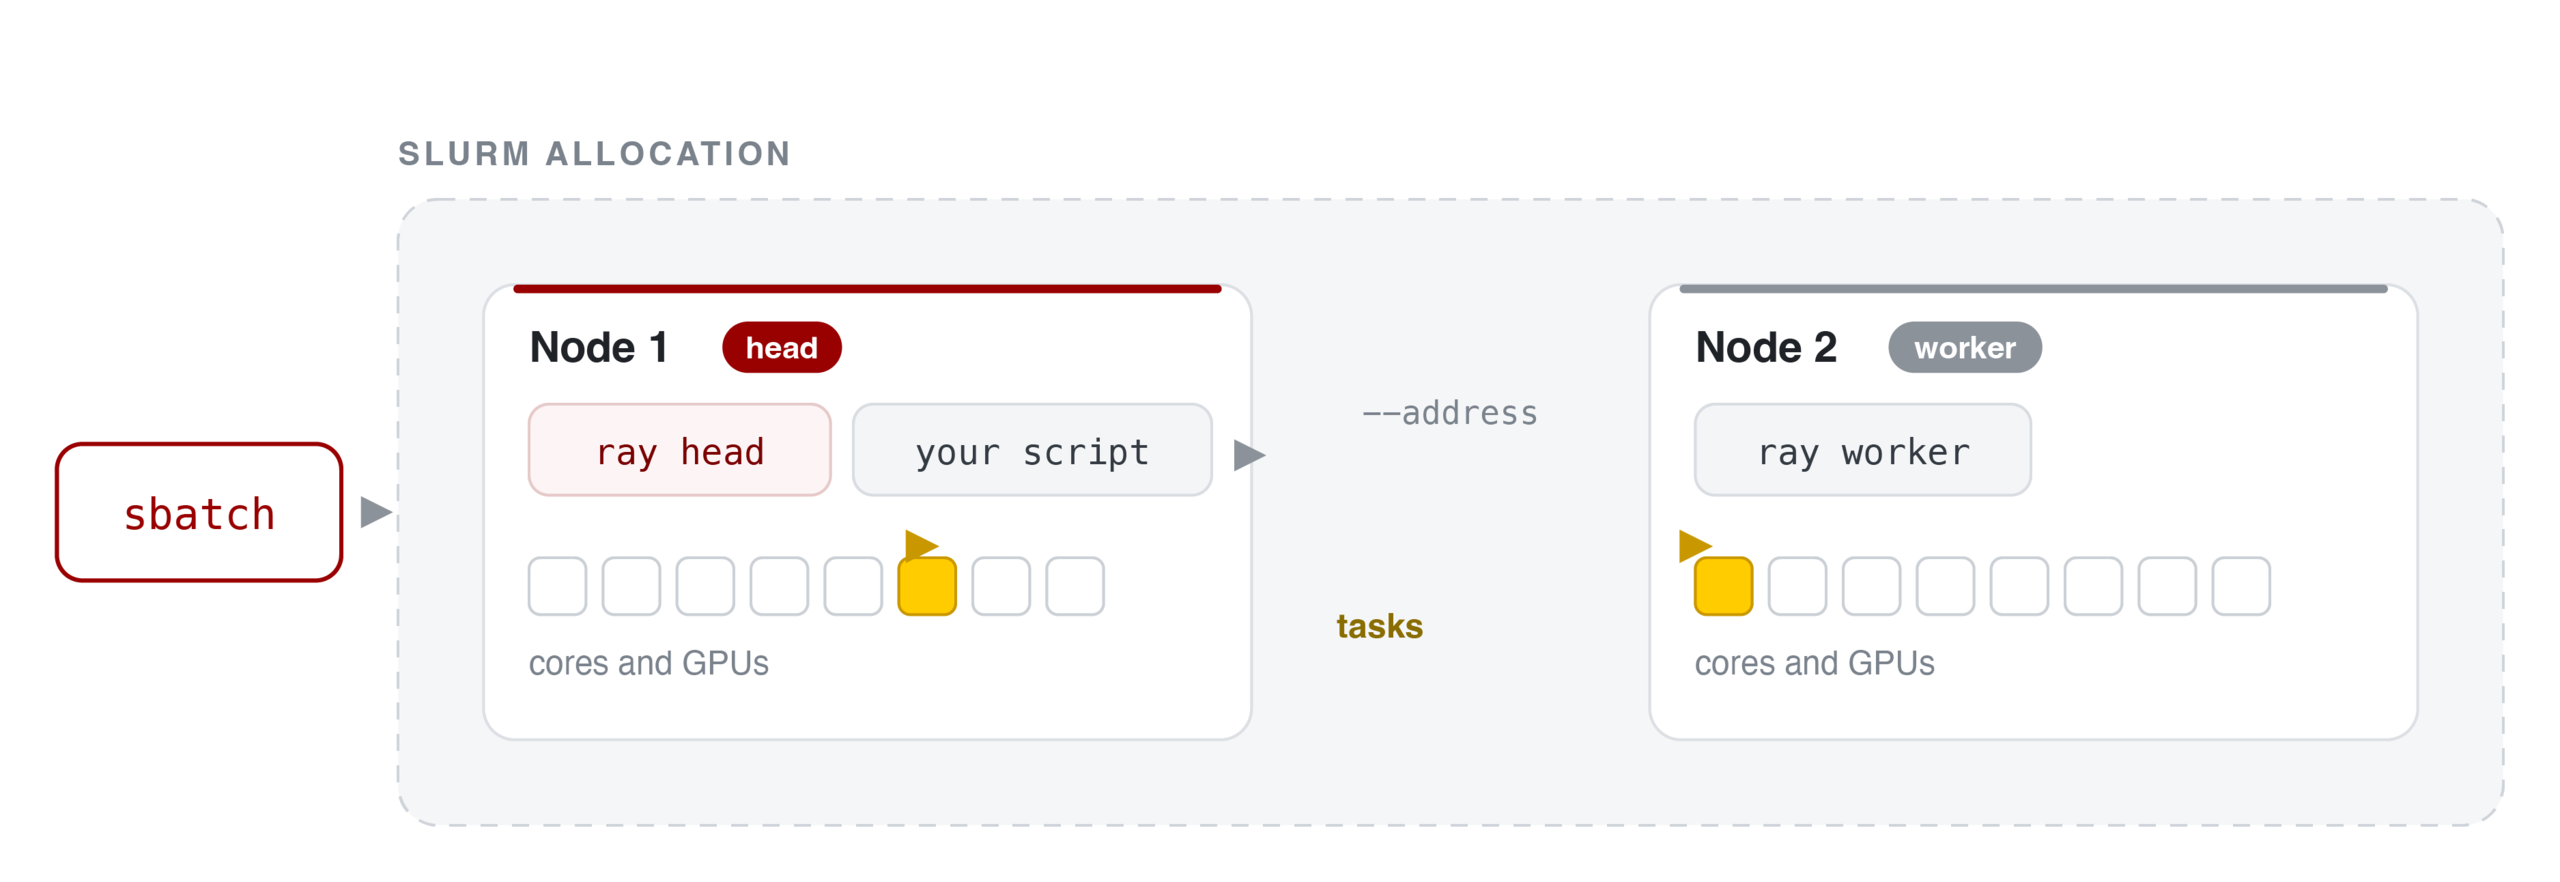Click the tasks label

click(x=1379, y=626)
